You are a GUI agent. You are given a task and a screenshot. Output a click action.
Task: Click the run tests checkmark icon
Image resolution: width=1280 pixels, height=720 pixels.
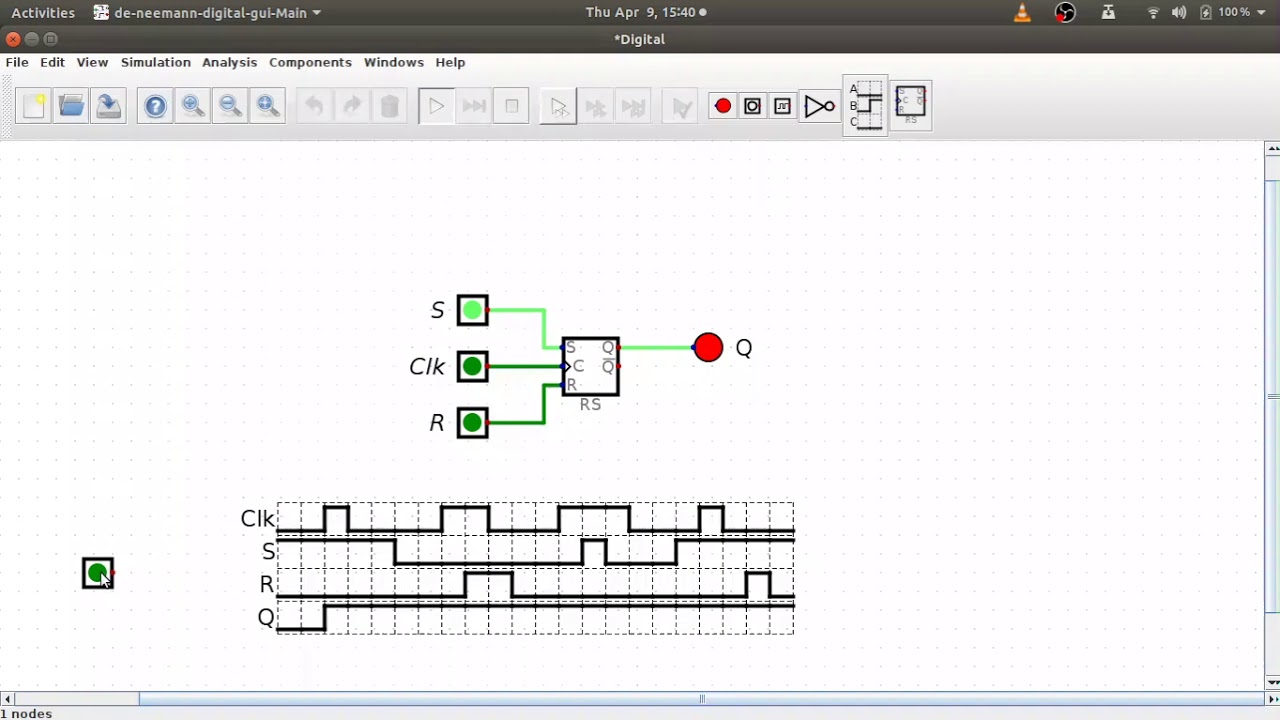click(682, 106)
